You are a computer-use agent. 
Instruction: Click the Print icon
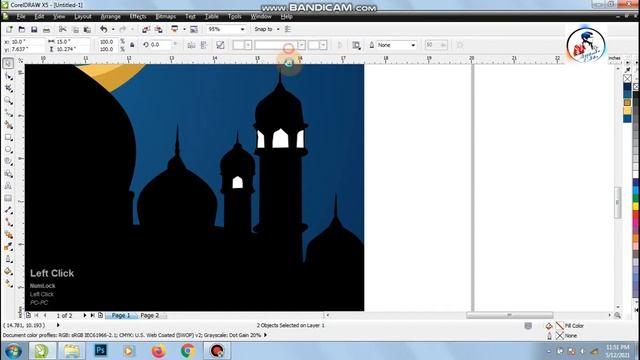[x=47, y=29]
